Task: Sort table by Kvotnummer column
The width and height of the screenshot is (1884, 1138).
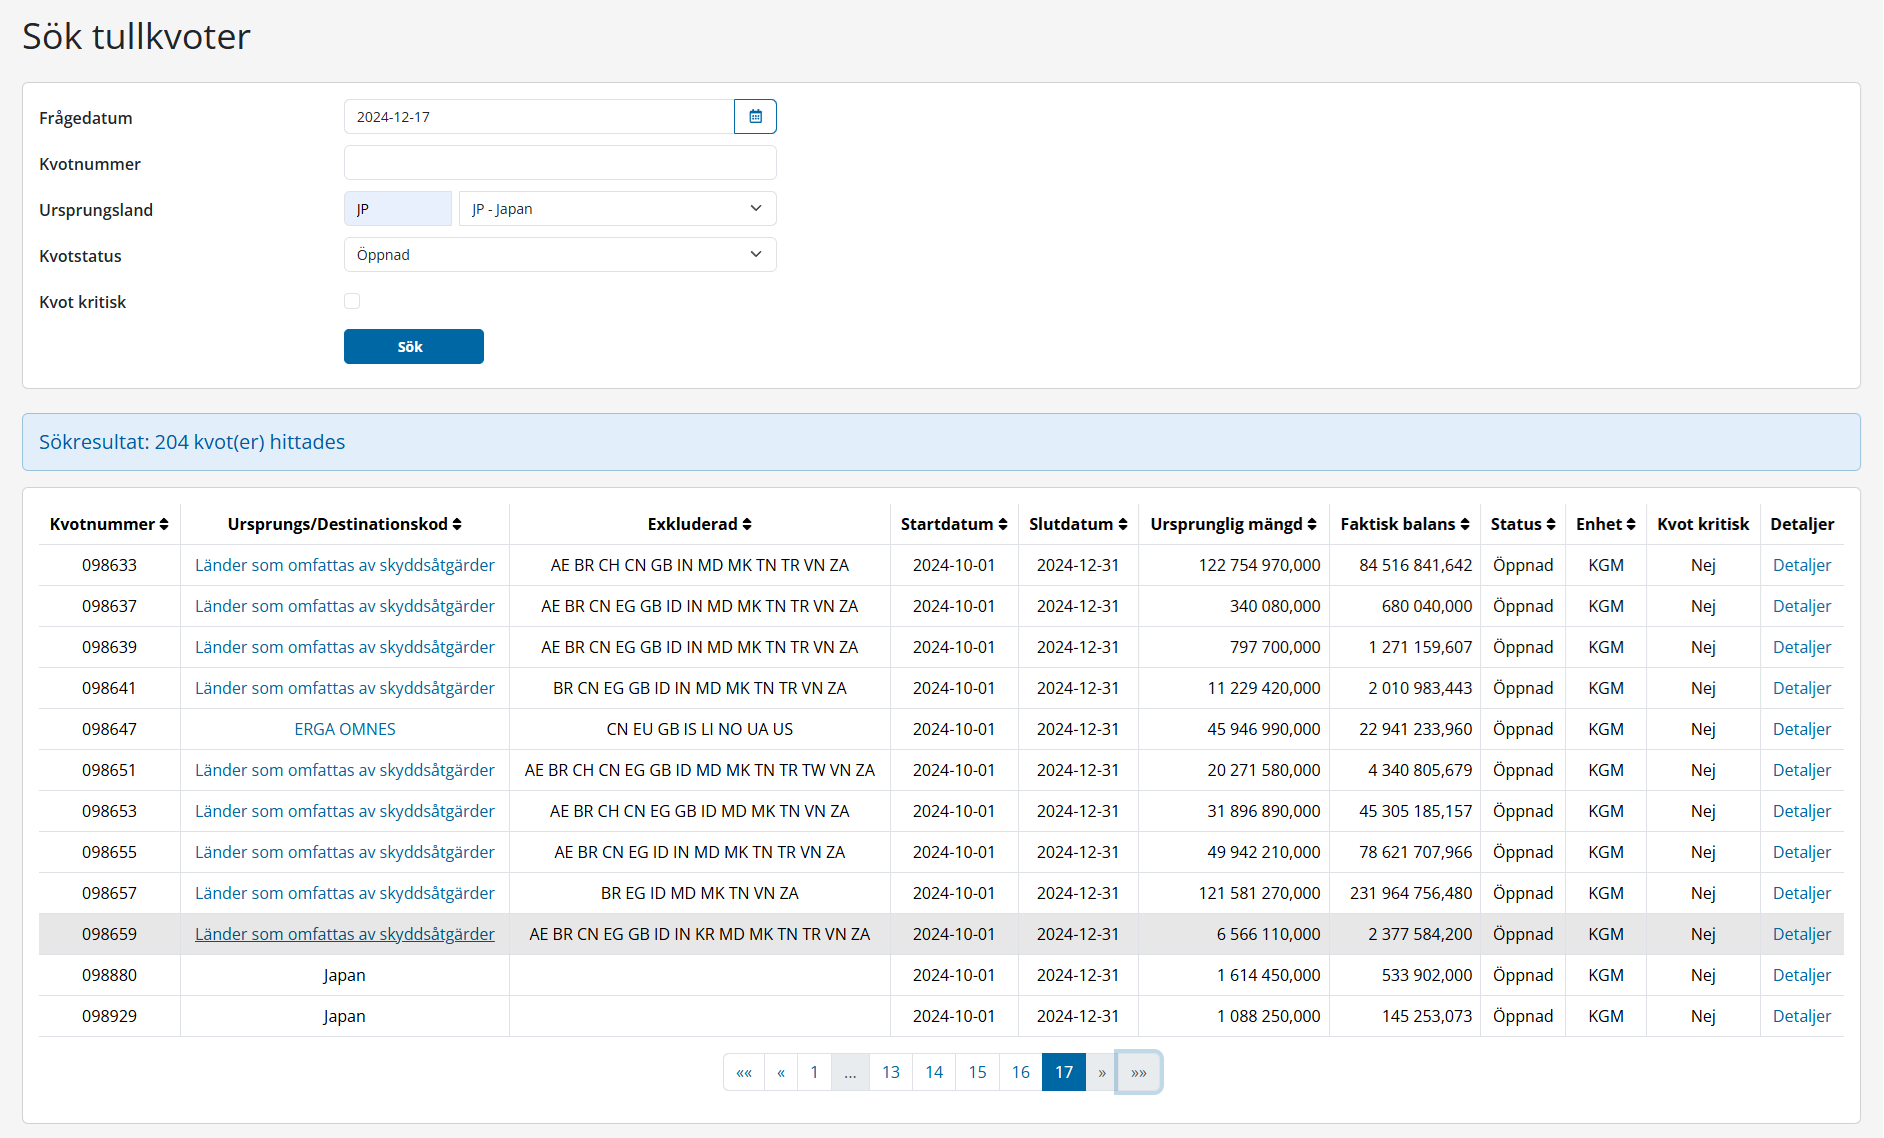Action: (x=109, y=524)
